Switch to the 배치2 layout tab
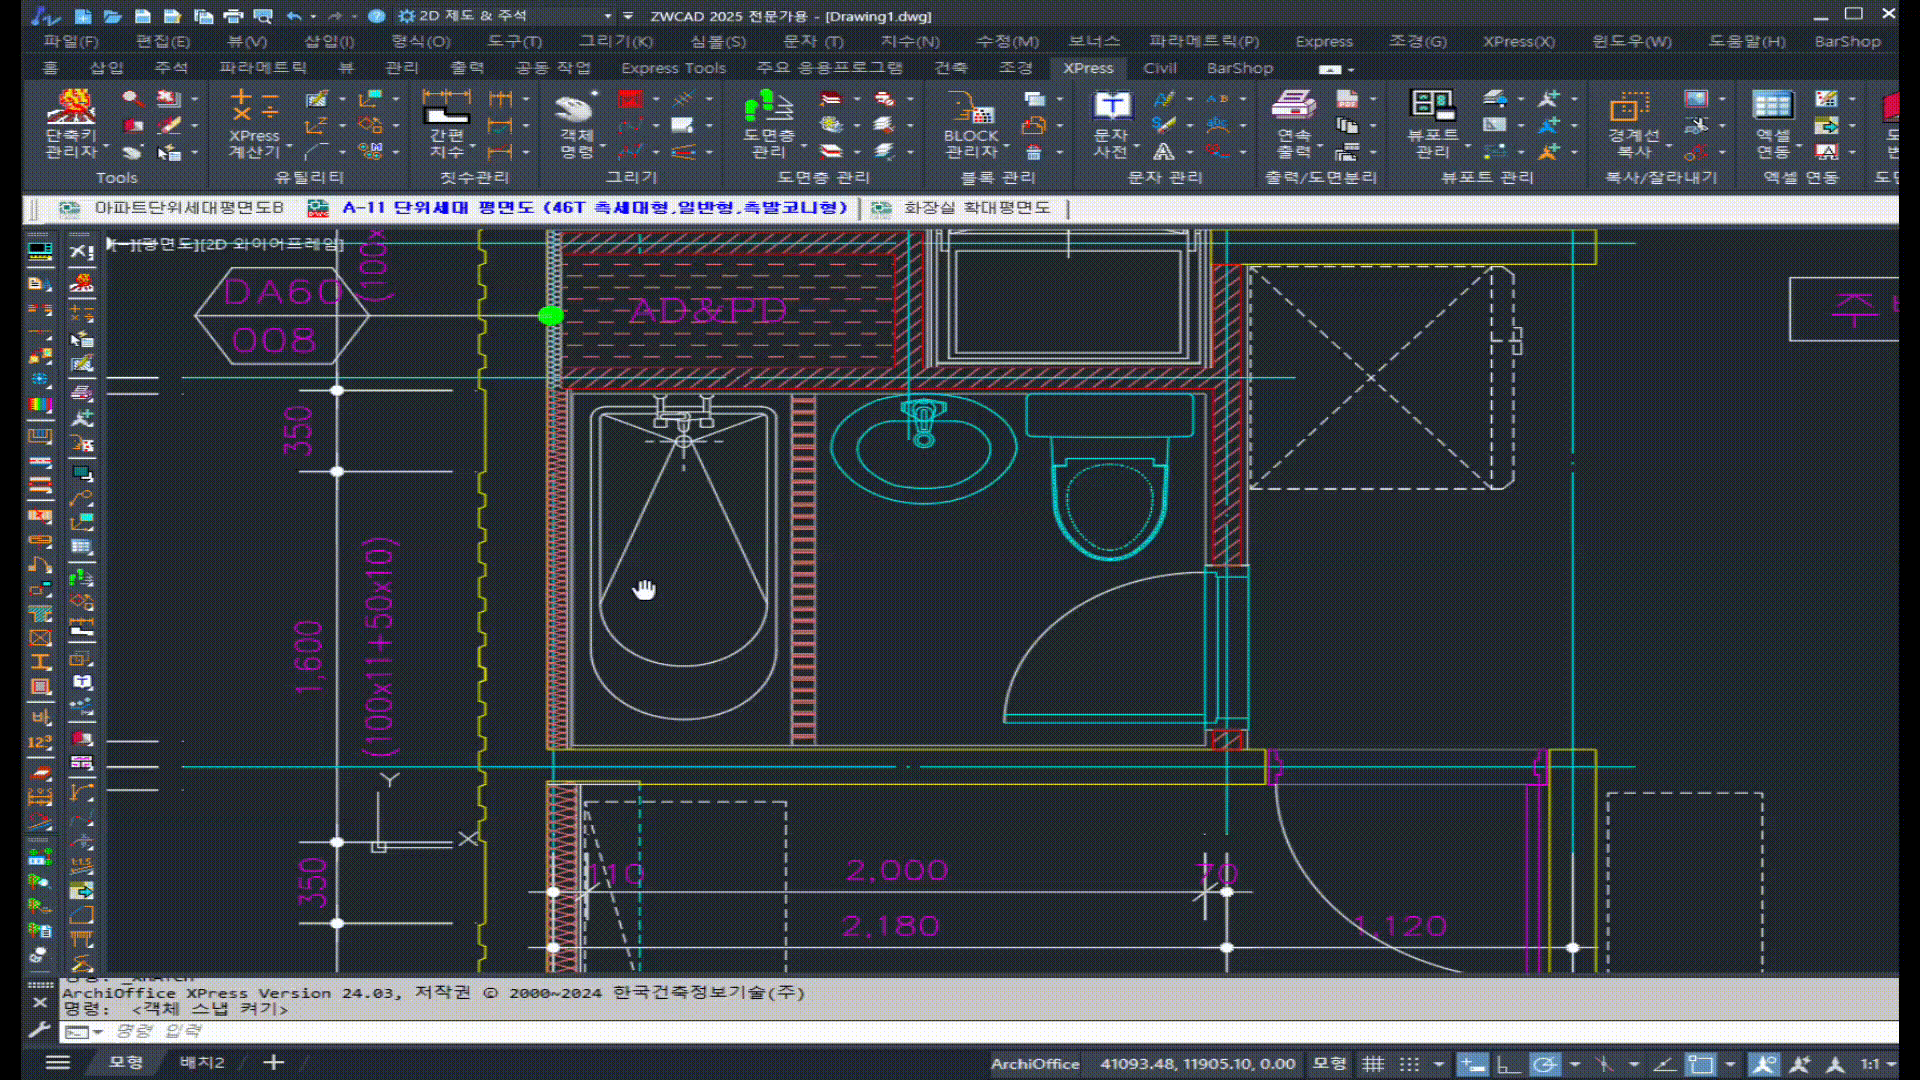 click(x=202, y=1062)
